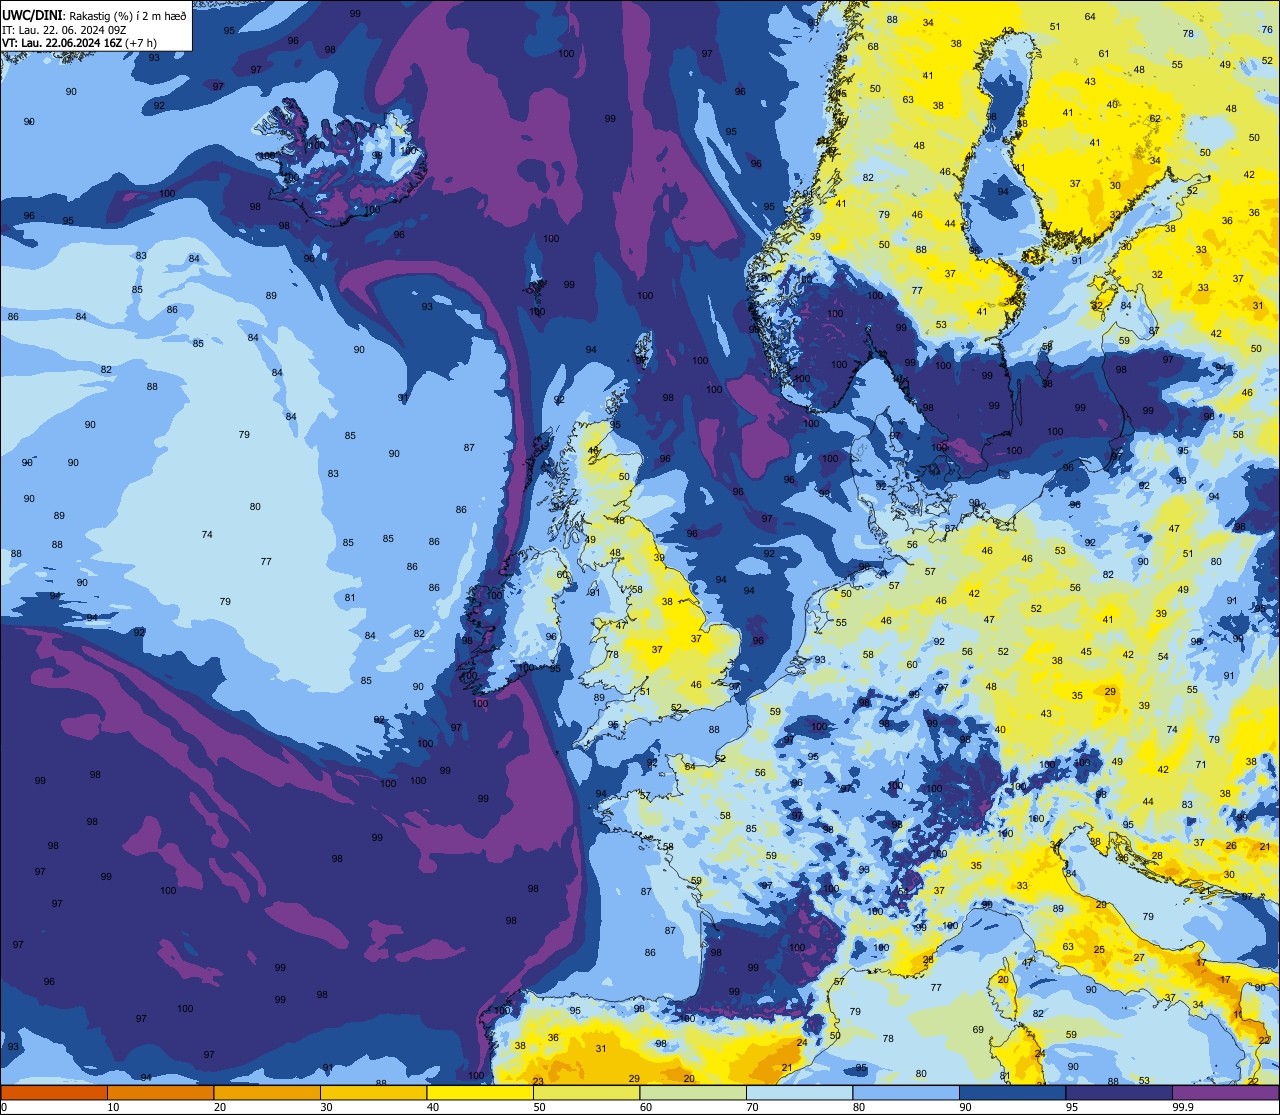Click the 20–30% amber legend swatch
Screen dimensions: 1280x1115
point(267,1092)
